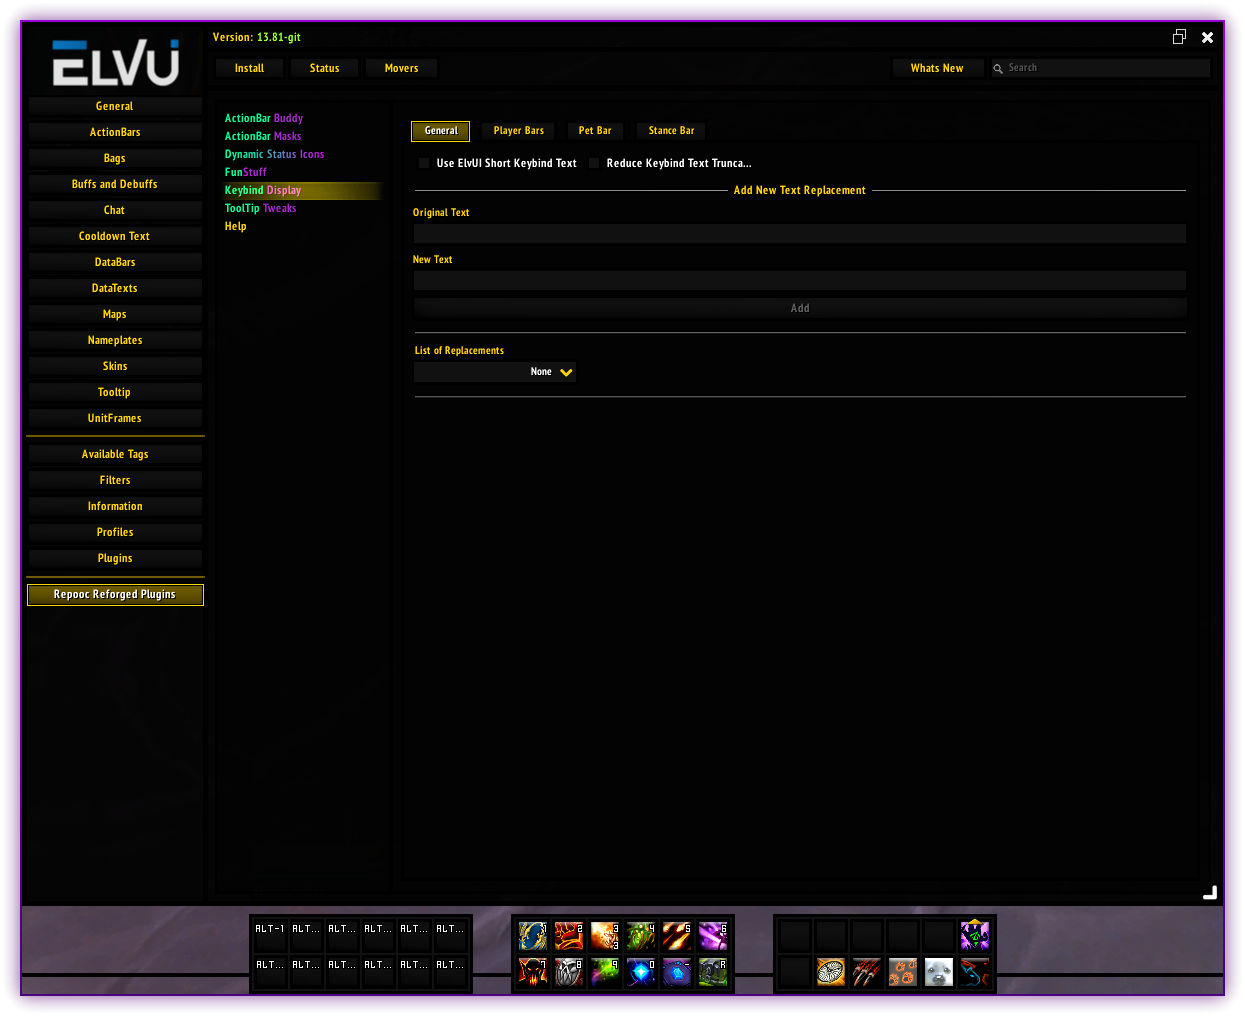Open the Pet Bar tab
This screenshot has width=1245, height=1016.
click(x=595, y=131)
